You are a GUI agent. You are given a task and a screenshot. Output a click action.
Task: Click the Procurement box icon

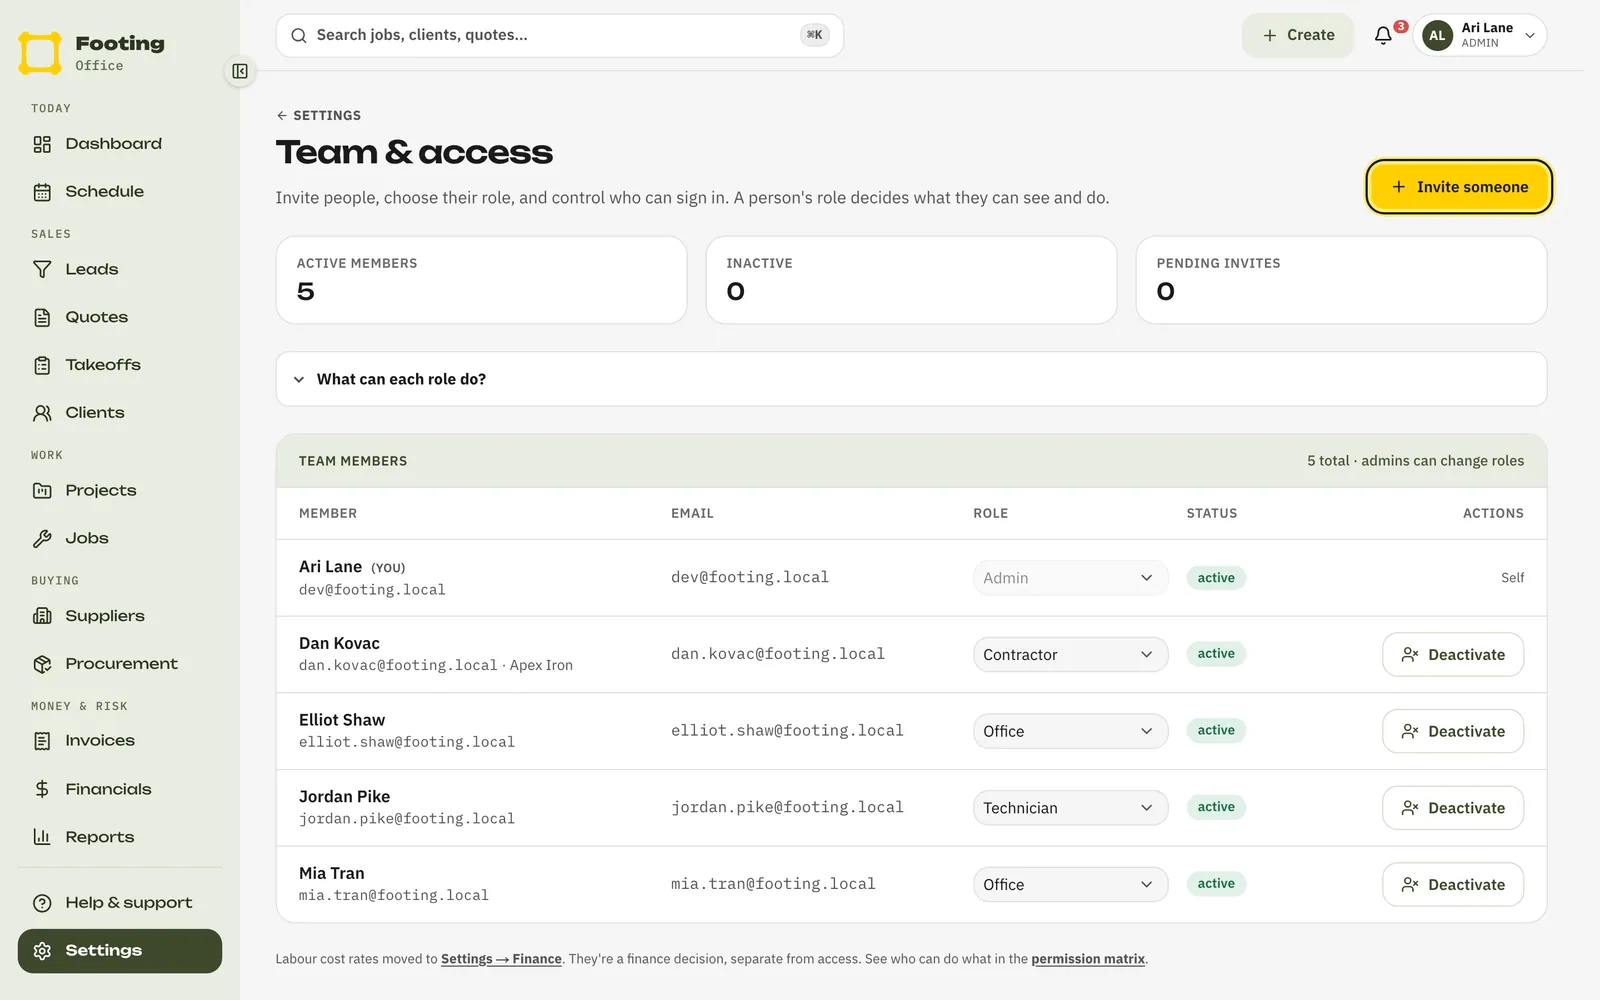(x=42, y=664)
